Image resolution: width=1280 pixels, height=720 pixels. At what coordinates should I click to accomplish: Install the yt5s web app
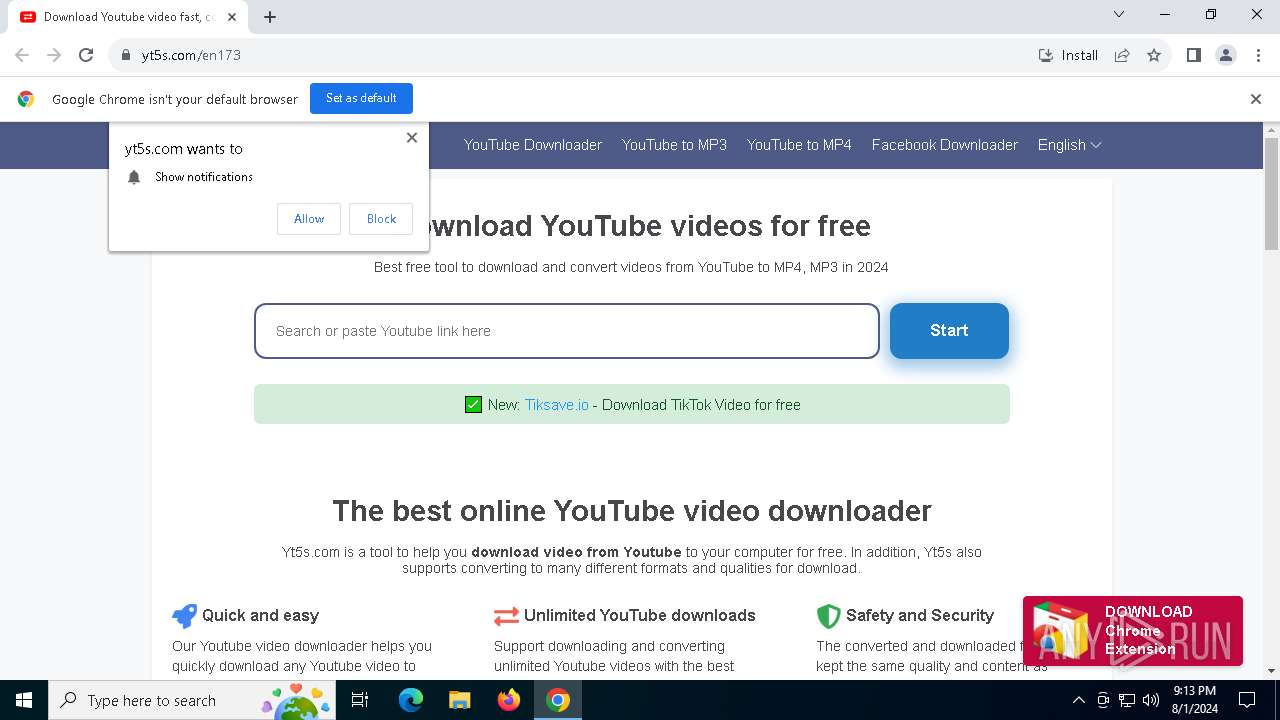pos(1068,55)
